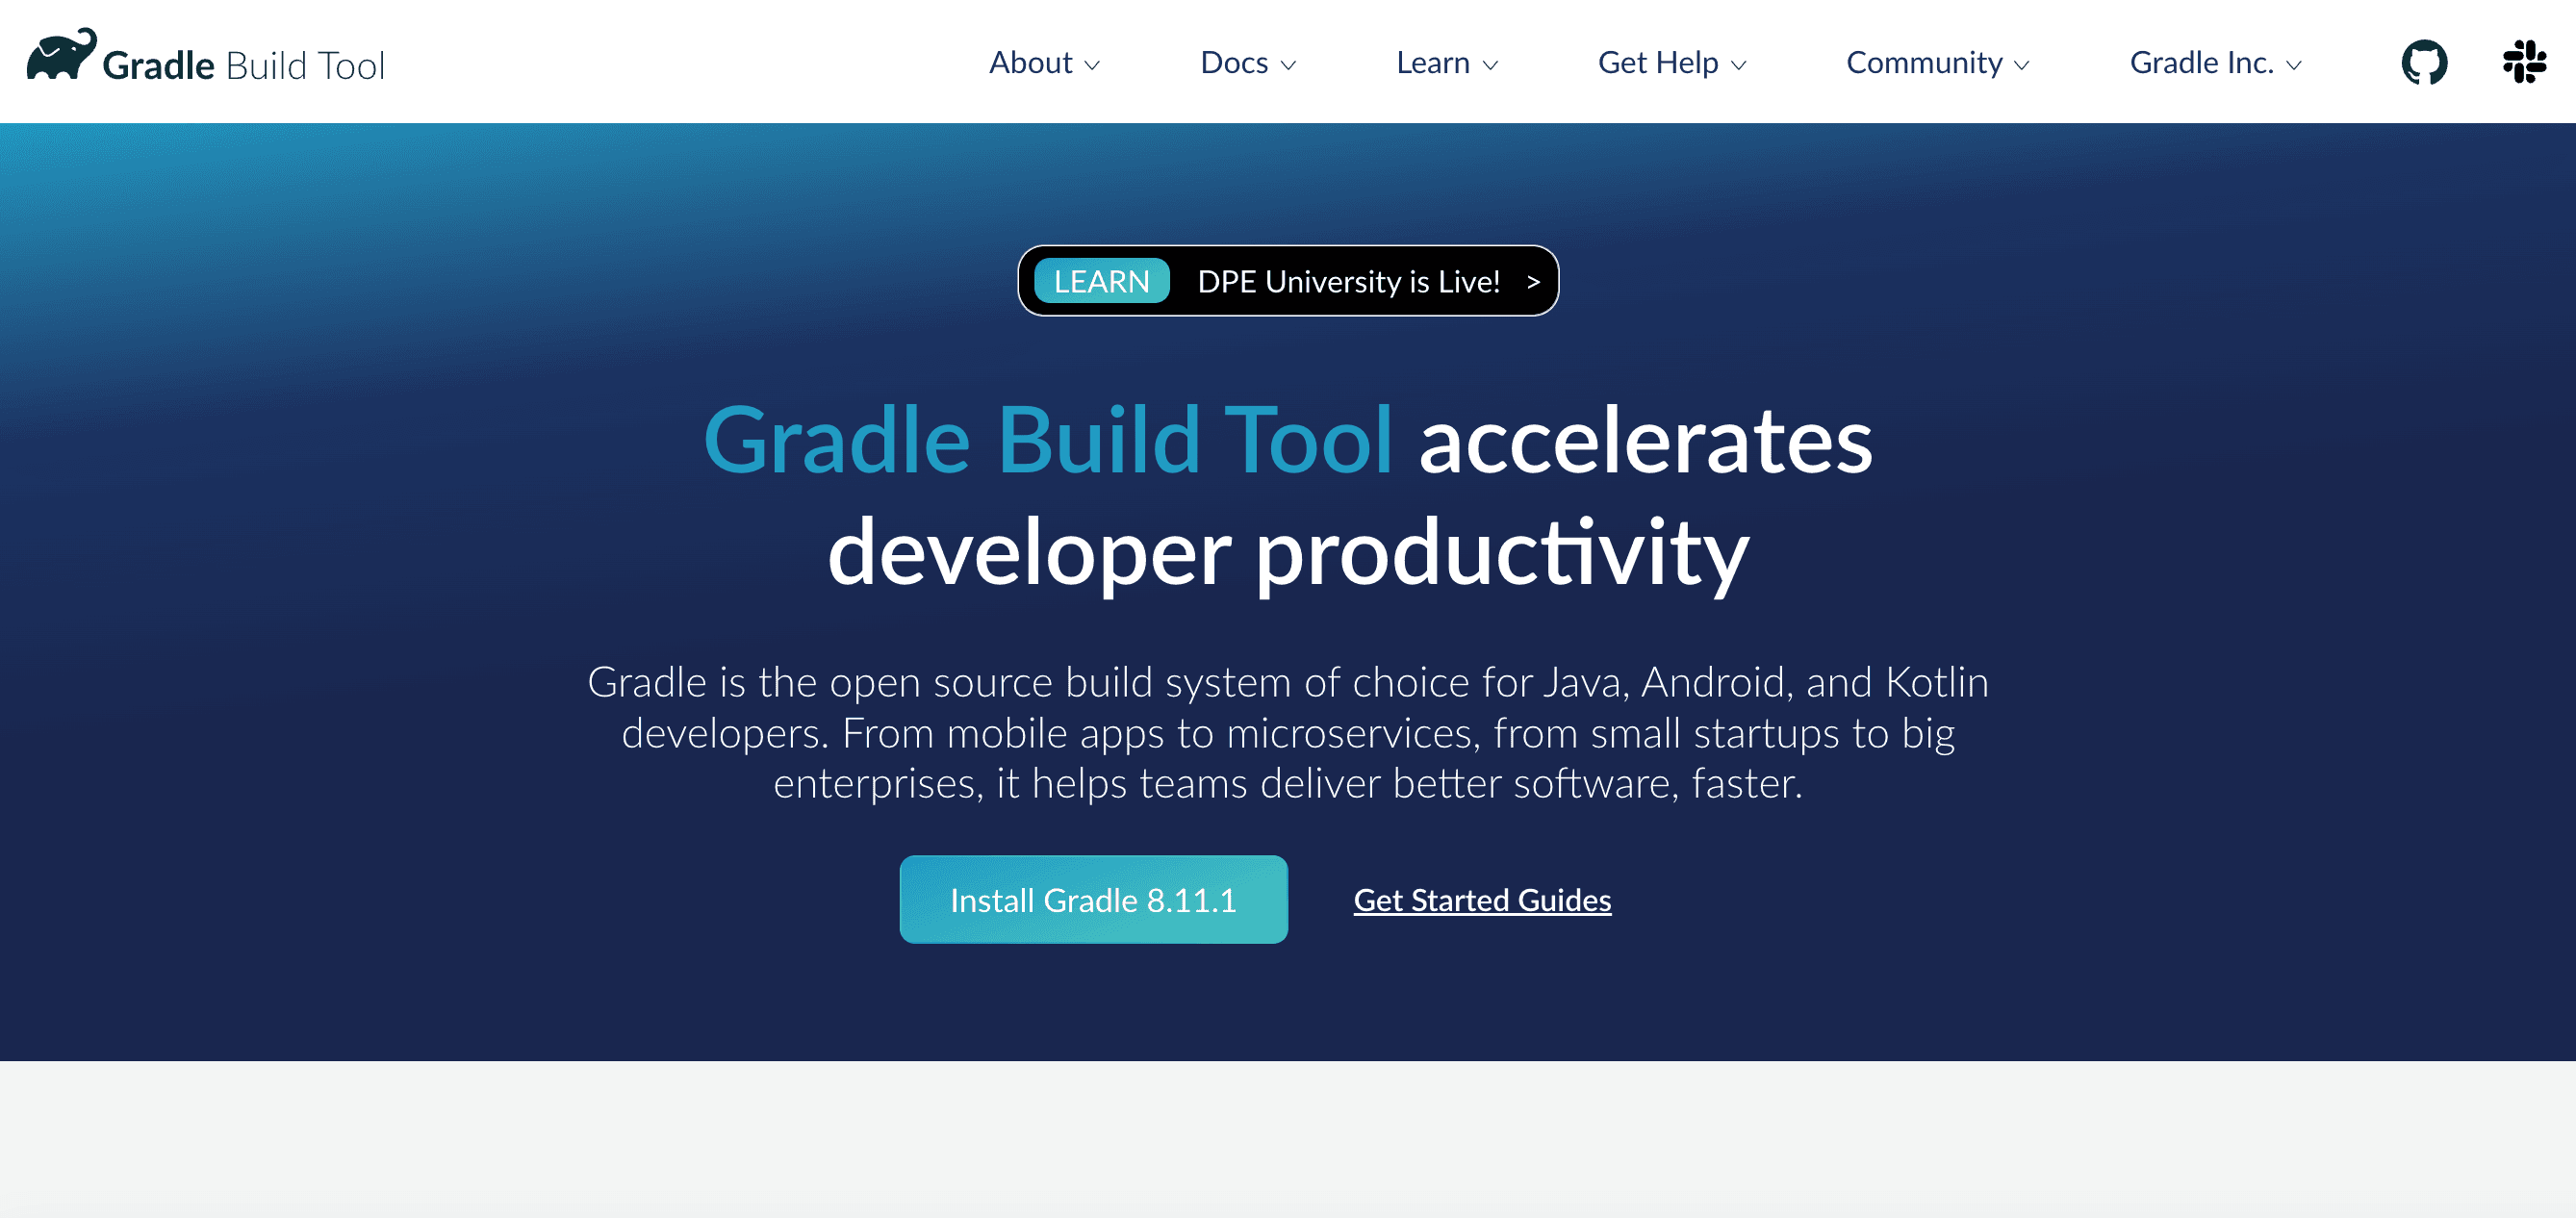This screenshot has width=2576, height=1218.
Task: Click the LEARN badge on announcement
Action: pyautogui.click(x=1101, y=281)
